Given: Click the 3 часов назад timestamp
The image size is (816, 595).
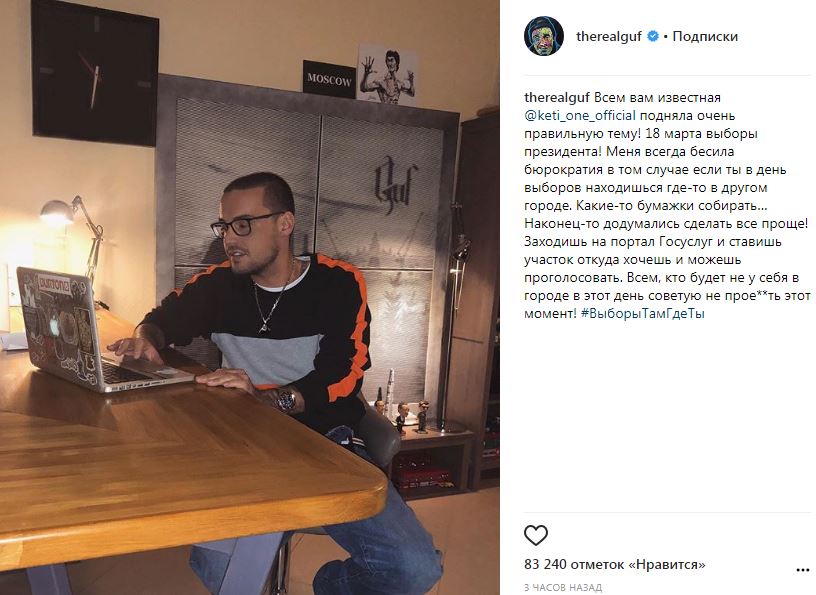Looking at the screenshot, I should pos(563,588).
